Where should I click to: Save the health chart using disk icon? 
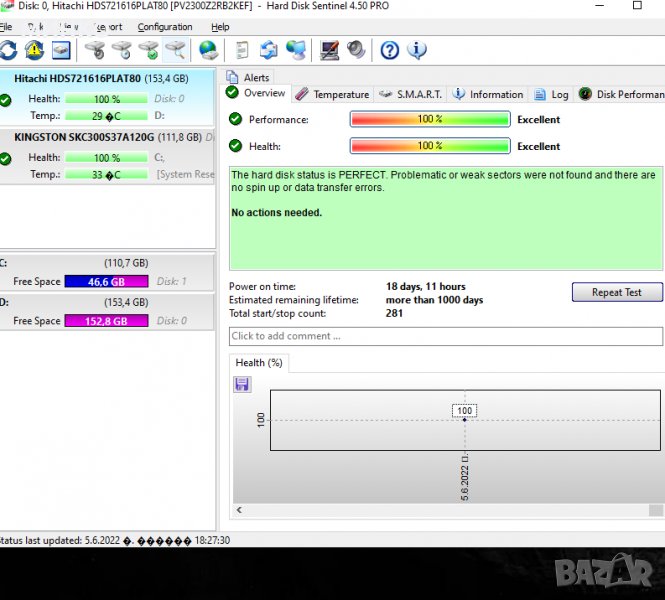coord(242,384)
